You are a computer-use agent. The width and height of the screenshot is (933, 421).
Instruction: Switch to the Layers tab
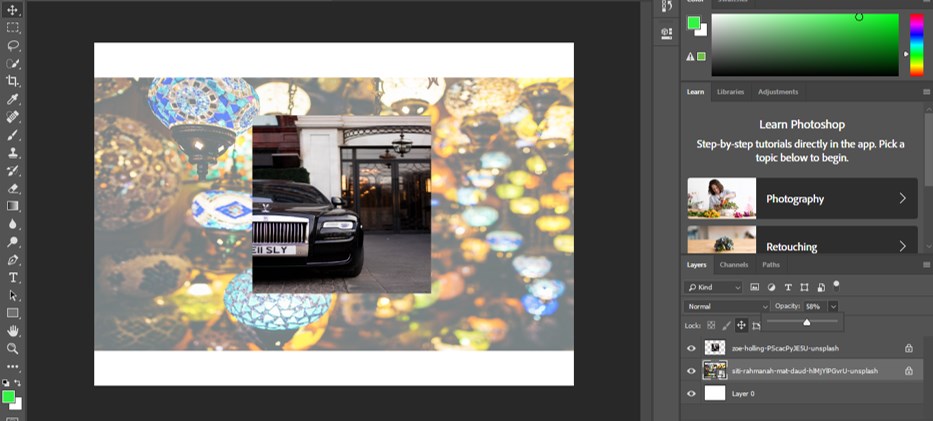point(696,265)
